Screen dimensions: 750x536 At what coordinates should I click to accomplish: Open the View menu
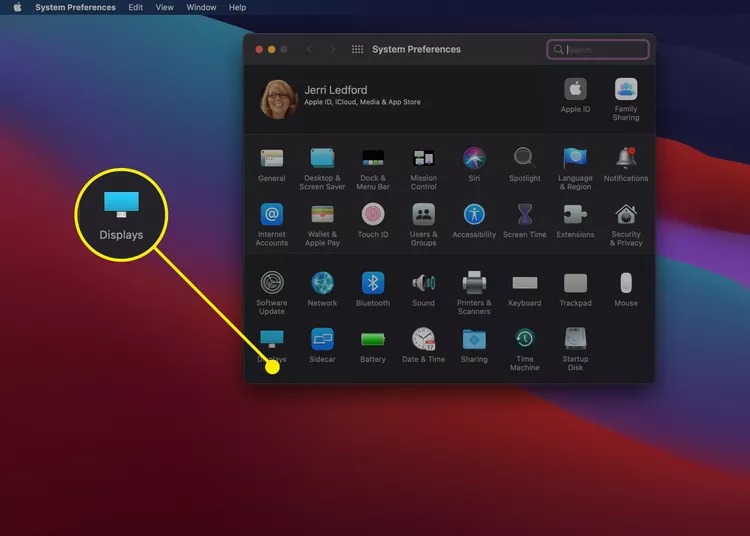tap(165, 7)
